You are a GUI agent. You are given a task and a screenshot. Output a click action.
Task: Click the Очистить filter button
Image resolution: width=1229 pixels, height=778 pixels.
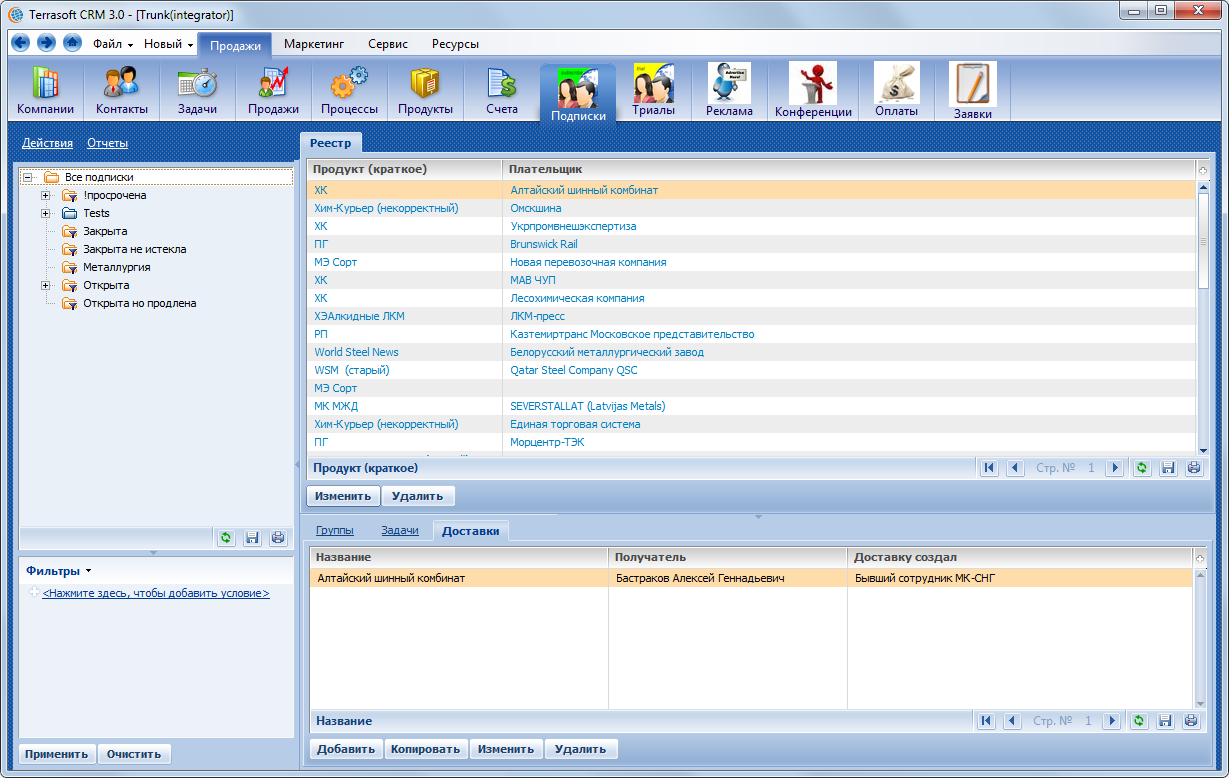tap(134, 755)
